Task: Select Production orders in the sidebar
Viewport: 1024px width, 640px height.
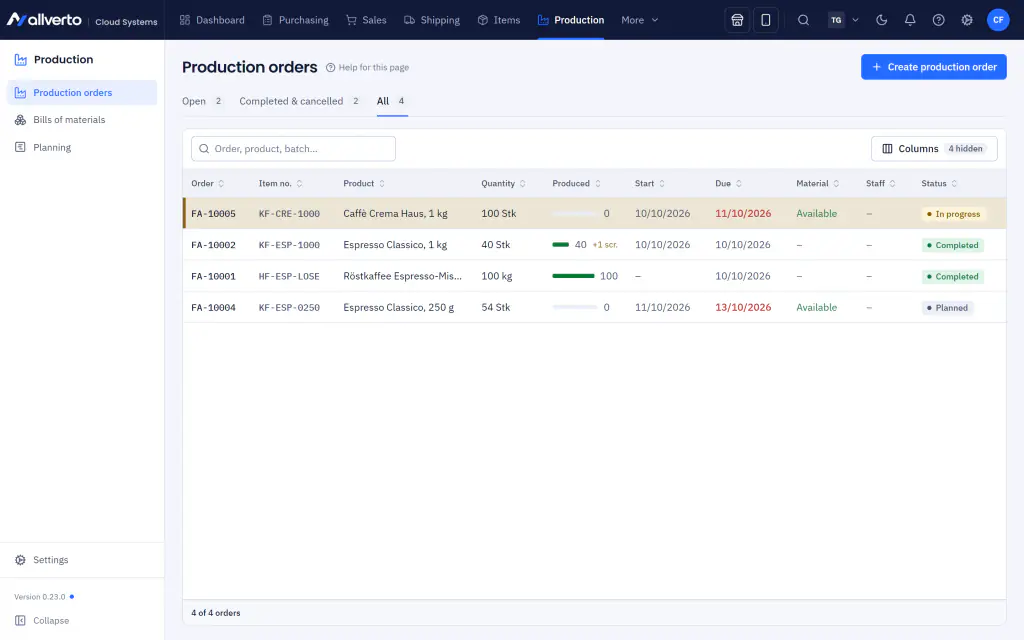Action: click(x=82, y=93)
